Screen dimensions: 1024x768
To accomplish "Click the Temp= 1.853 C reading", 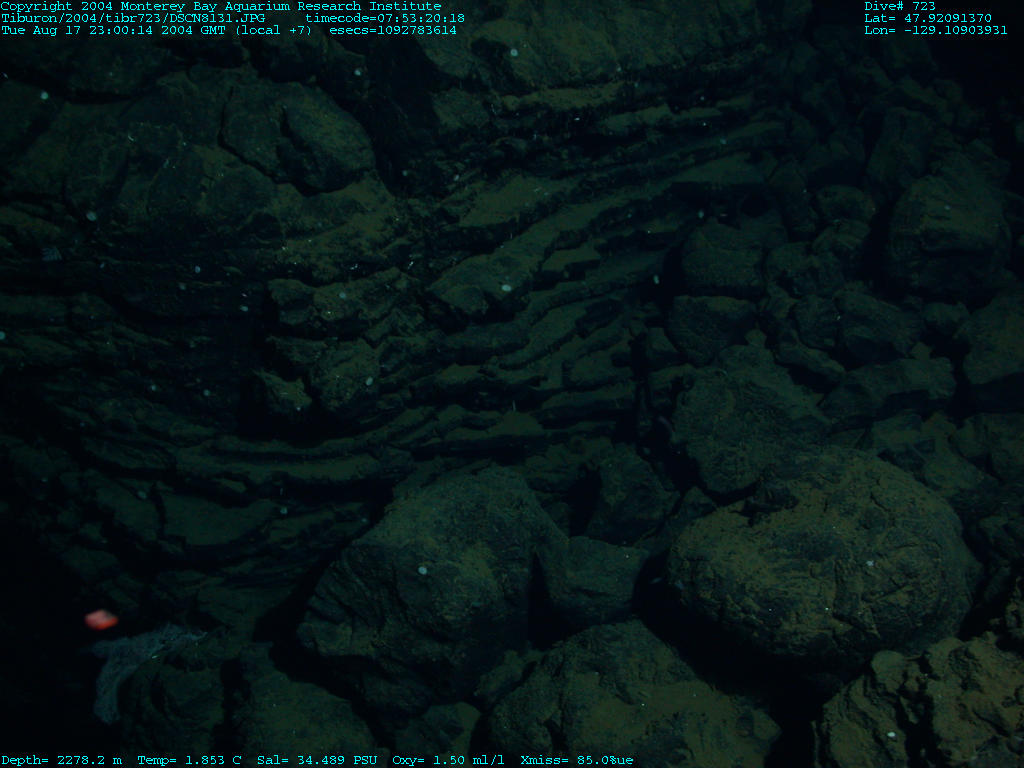I will tap(189, 760).
